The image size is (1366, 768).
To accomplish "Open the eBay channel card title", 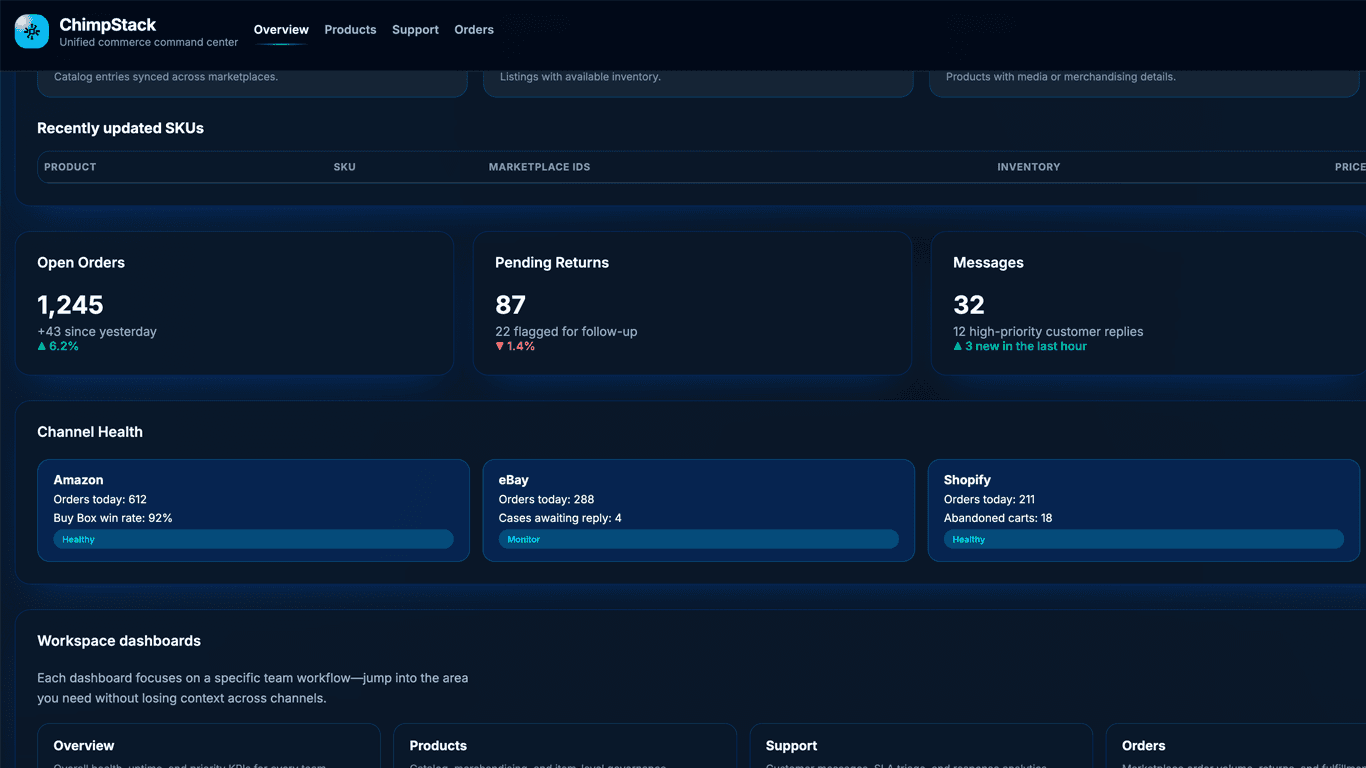I will 514,480.
